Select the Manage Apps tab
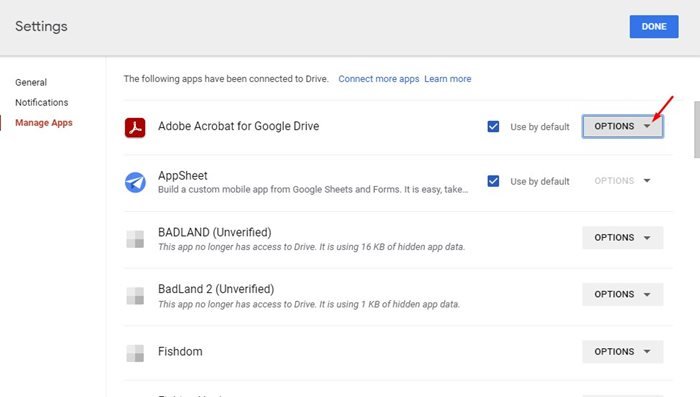The image size is (700, 397). 44,123
